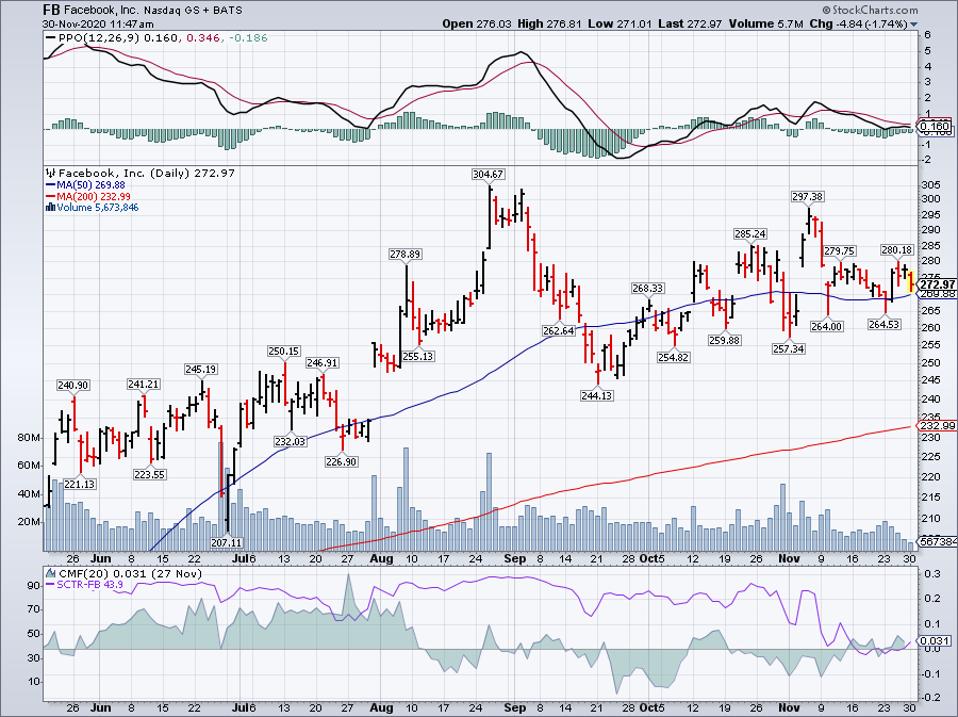Click the bar chart icon before Facebook, Inc. (Daily)
Image resolution: width=958 pixels, height=717 pixels.
(x=51, y=173)
